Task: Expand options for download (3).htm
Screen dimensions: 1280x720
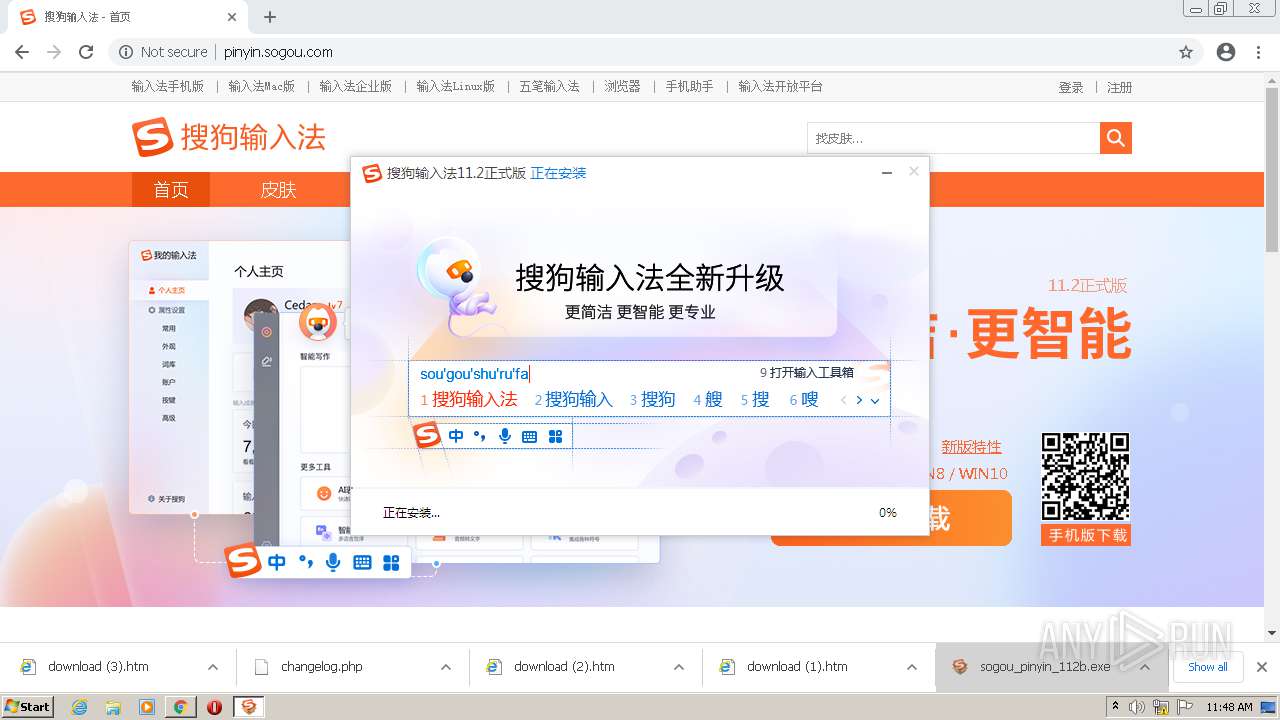Action: click(213, 667)
